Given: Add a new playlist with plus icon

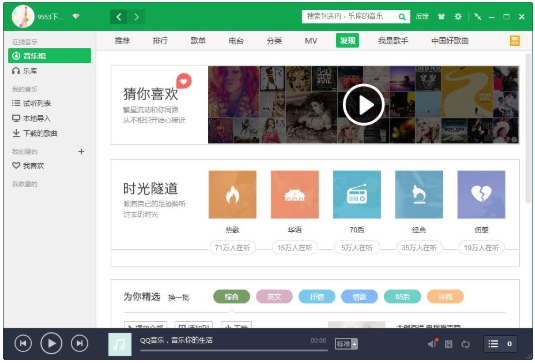Looking at the screenshot, I should [x=81, y=151].
